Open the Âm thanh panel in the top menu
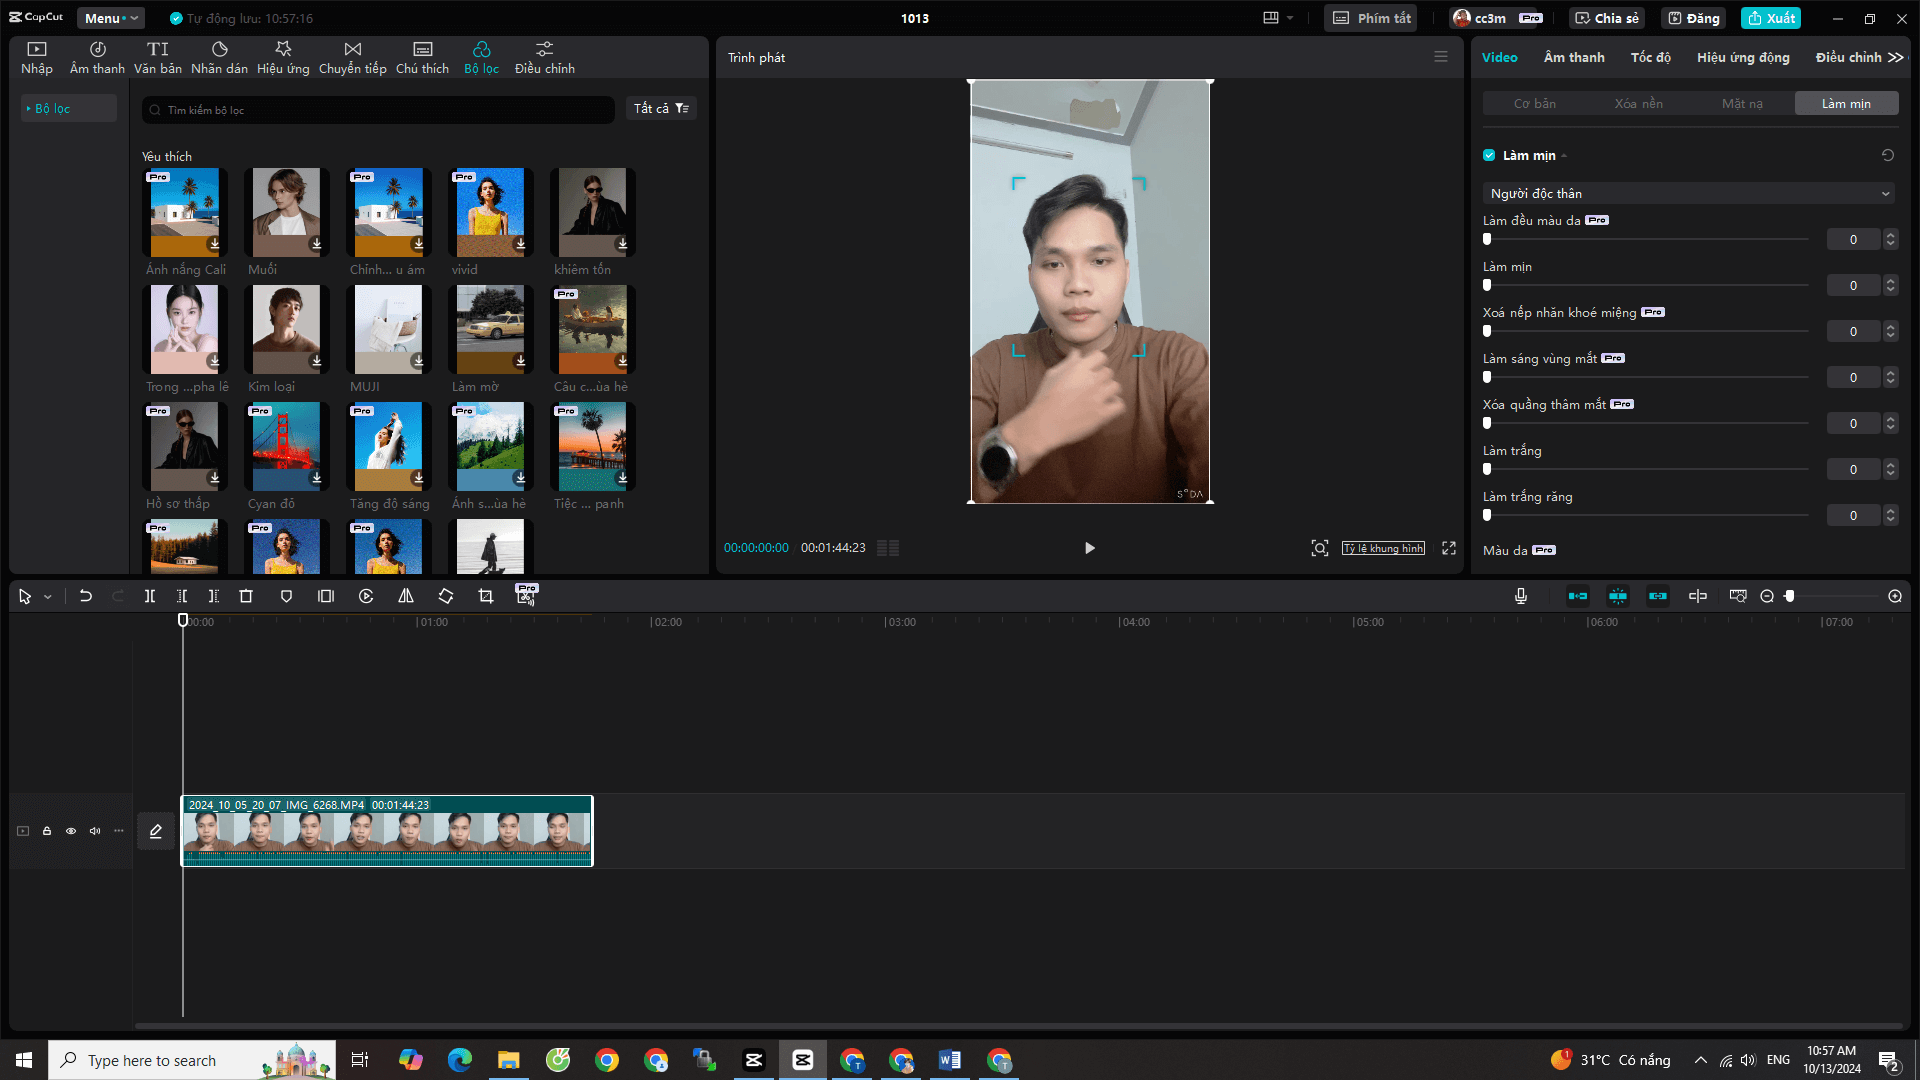1920x1080 pixels. [x=96, y=55]
